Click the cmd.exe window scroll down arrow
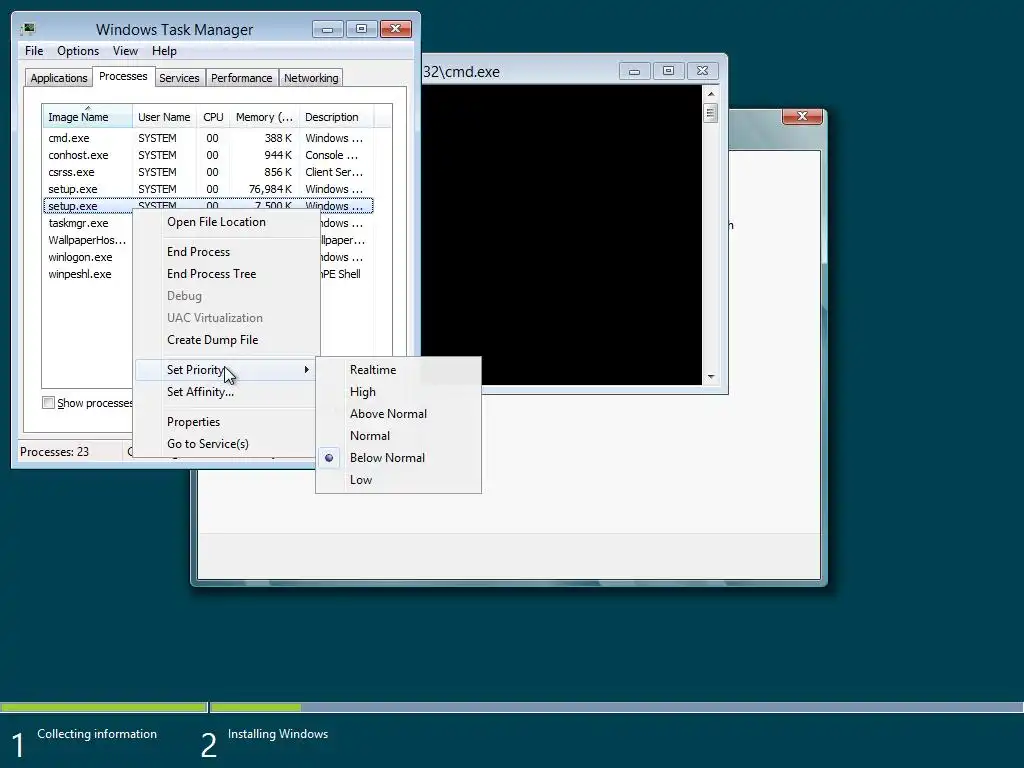1024x768 pixels. point(711,377)
